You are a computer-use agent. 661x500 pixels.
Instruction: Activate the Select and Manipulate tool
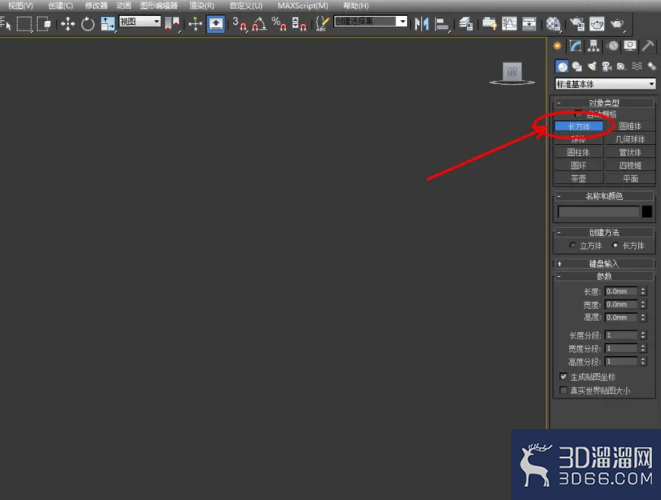[195, 24]
